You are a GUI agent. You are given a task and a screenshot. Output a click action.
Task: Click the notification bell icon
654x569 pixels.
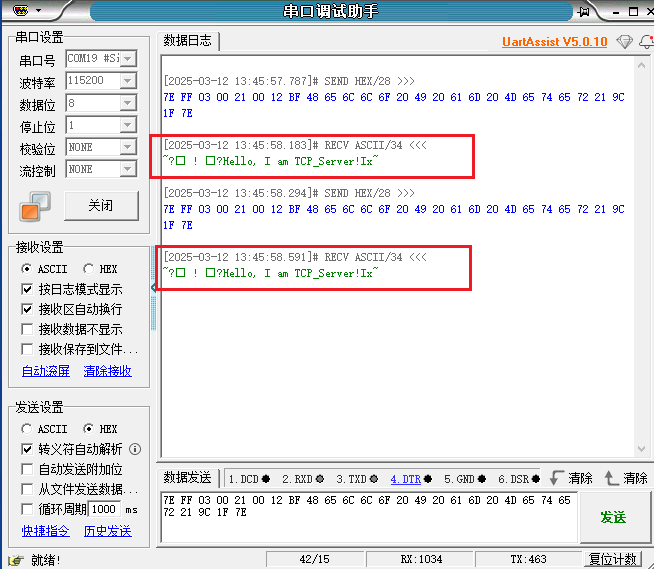646,42
